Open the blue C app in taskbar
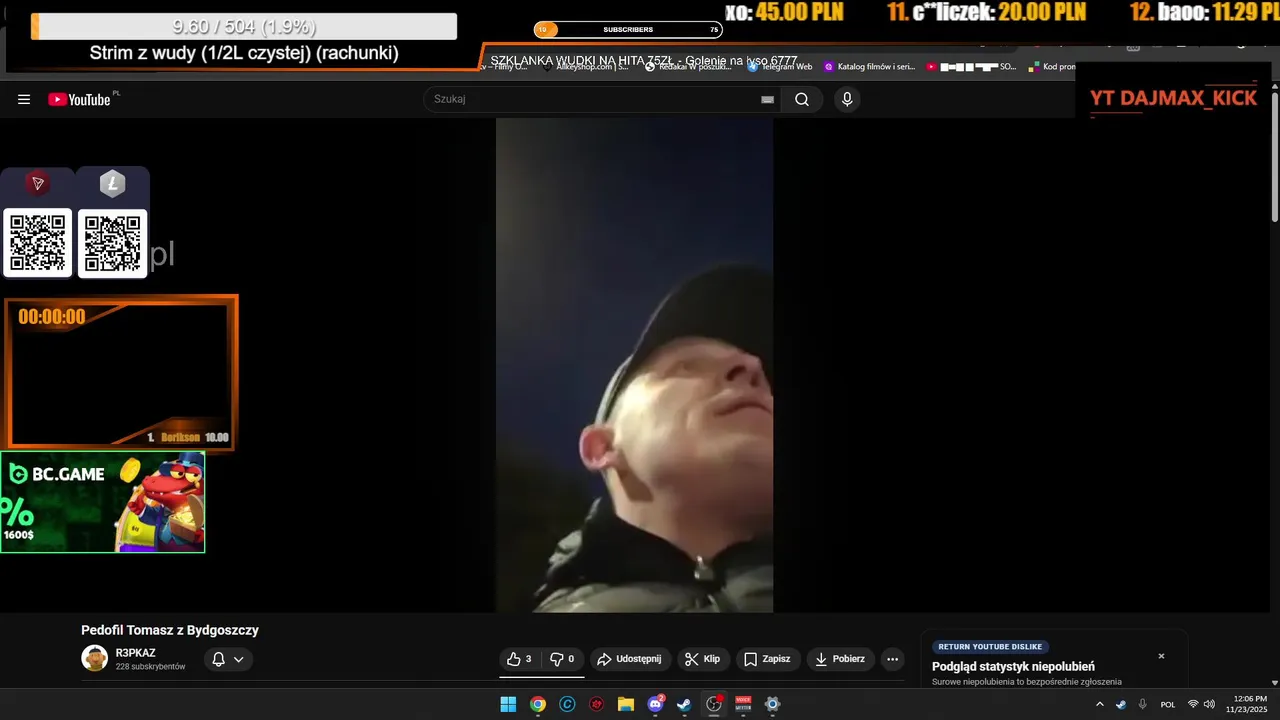 click(x=567, y=704)
